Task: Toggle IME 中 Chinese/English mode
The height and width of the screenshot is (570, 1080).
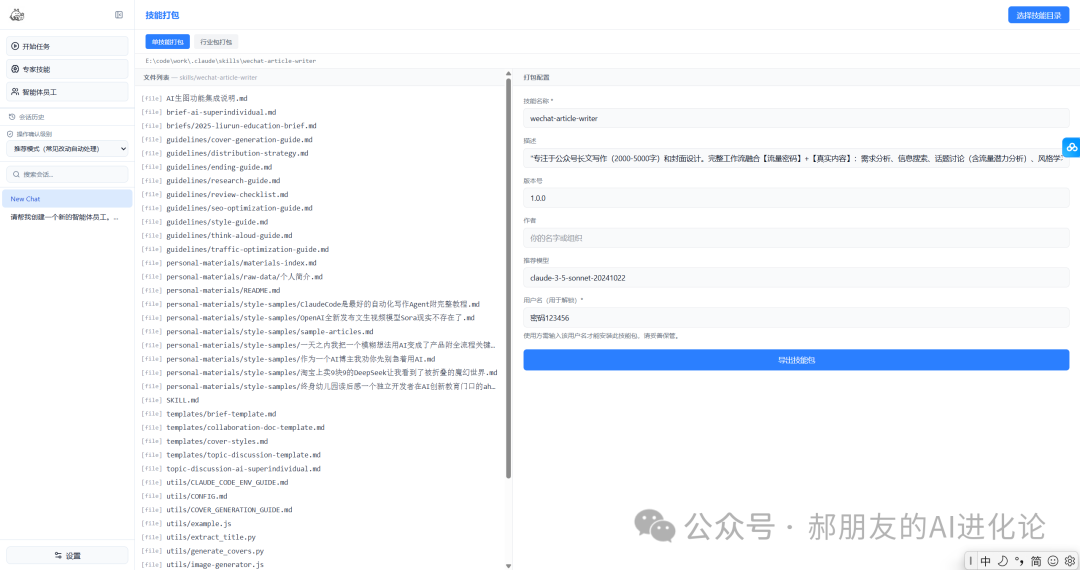Action: tap(986, 561)
